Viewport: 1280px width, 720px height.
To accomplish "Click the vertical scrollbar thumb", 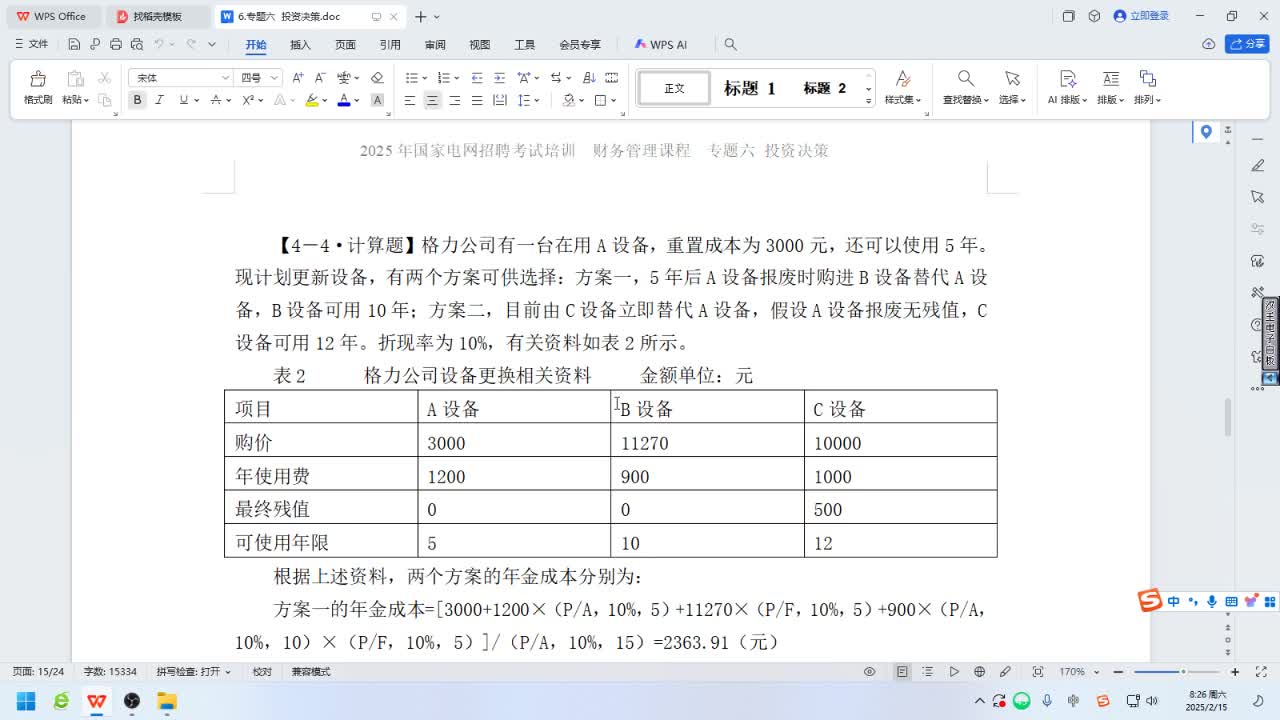I will pos(1228,417).
